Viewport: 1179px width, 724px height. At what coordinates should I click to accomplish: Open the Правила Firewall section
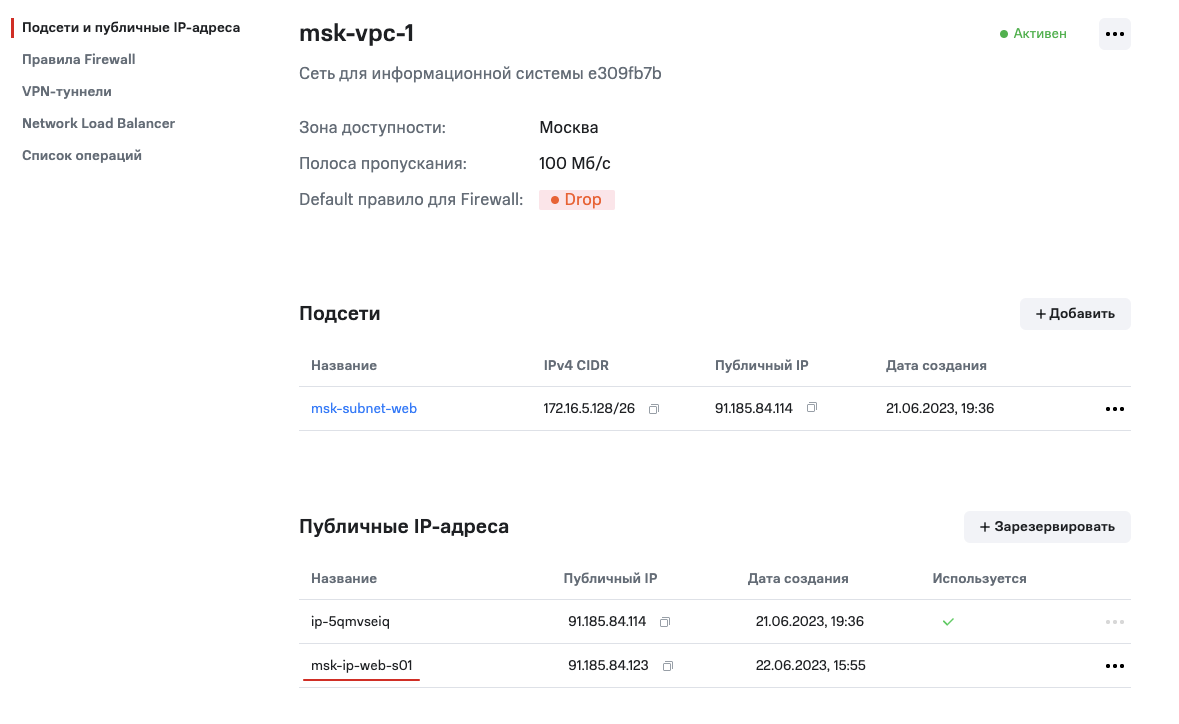point(79,59)
